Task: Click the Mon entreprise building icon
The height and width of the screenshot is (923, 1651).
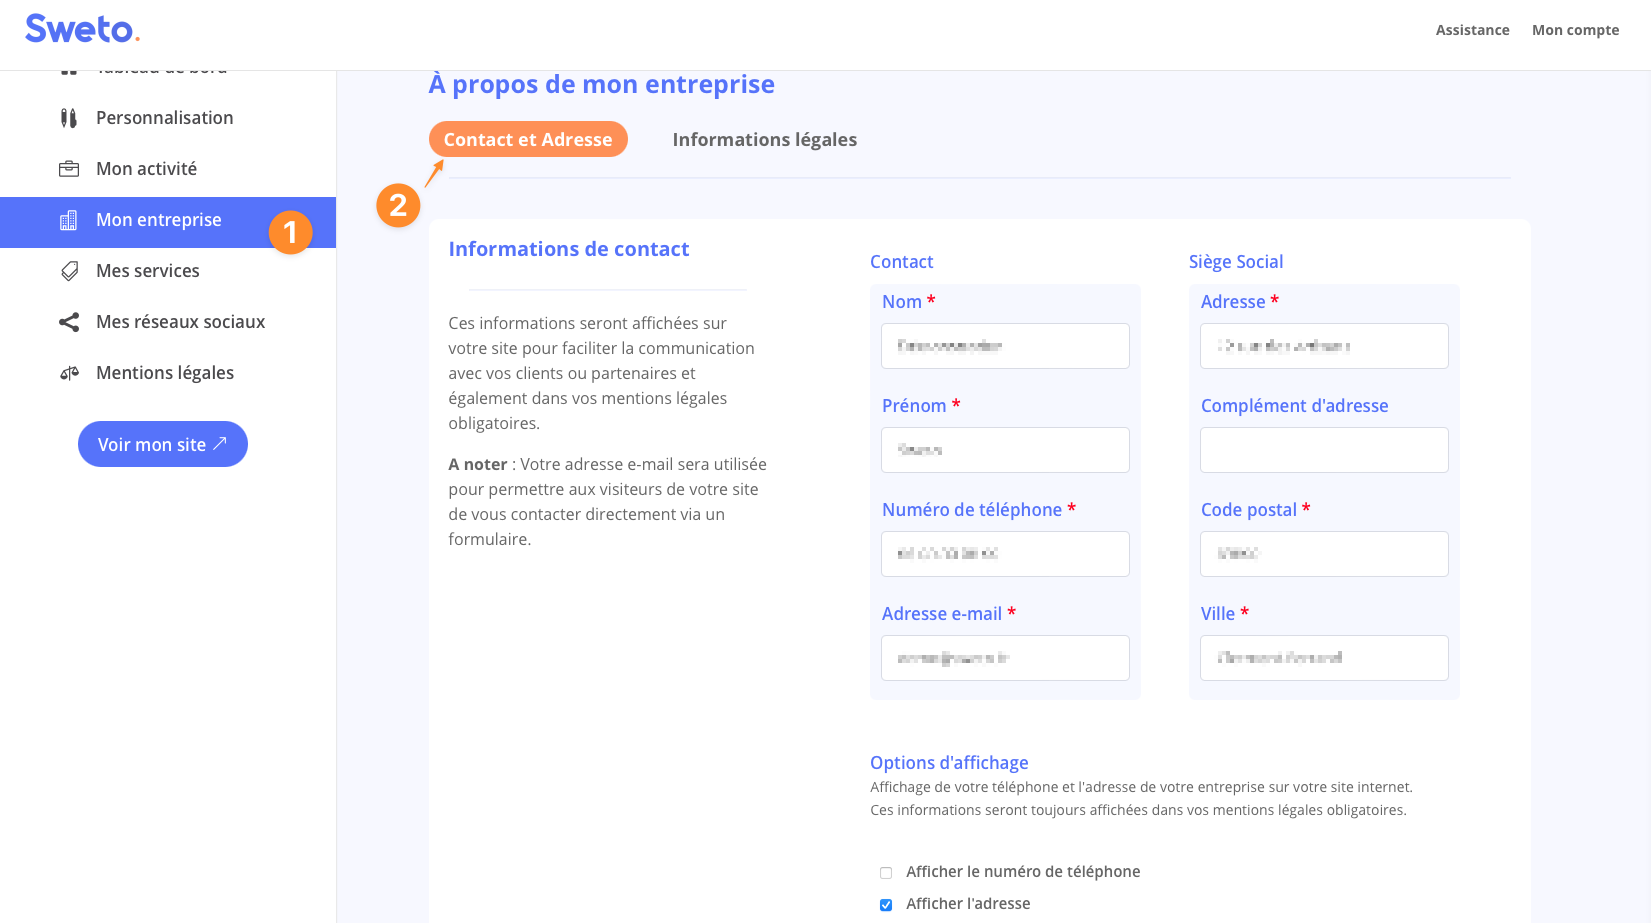Action: 69,220
